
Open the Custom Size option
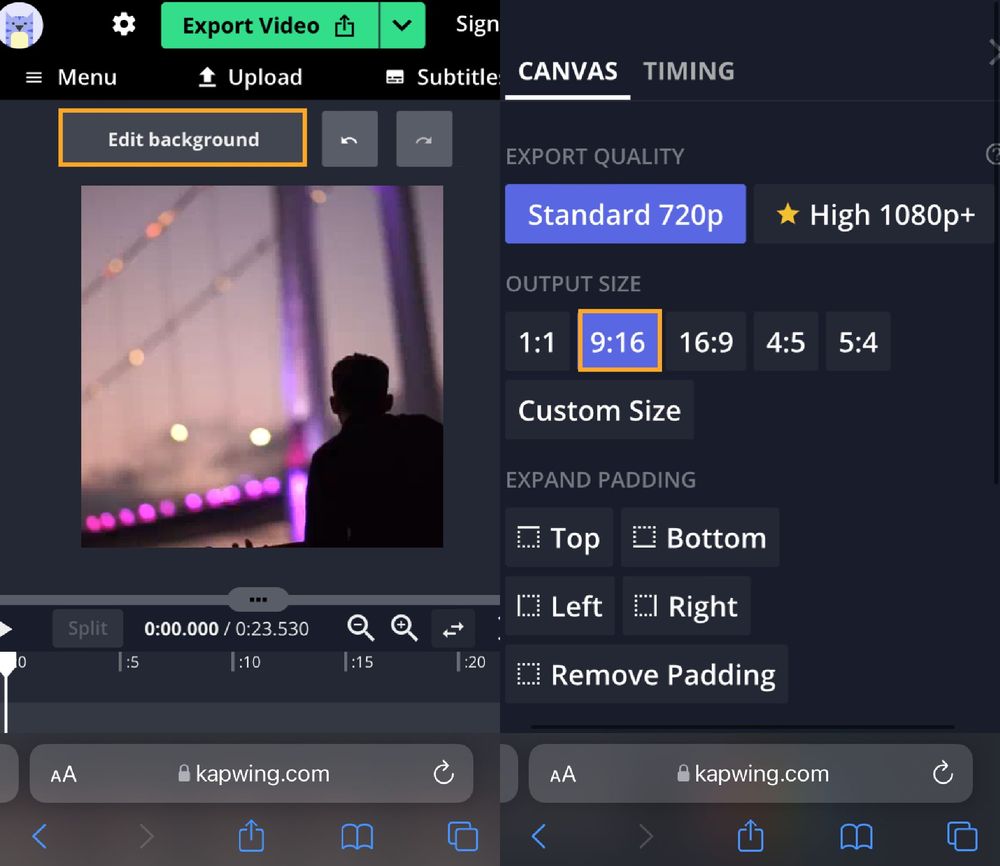(x=599, y=410)
